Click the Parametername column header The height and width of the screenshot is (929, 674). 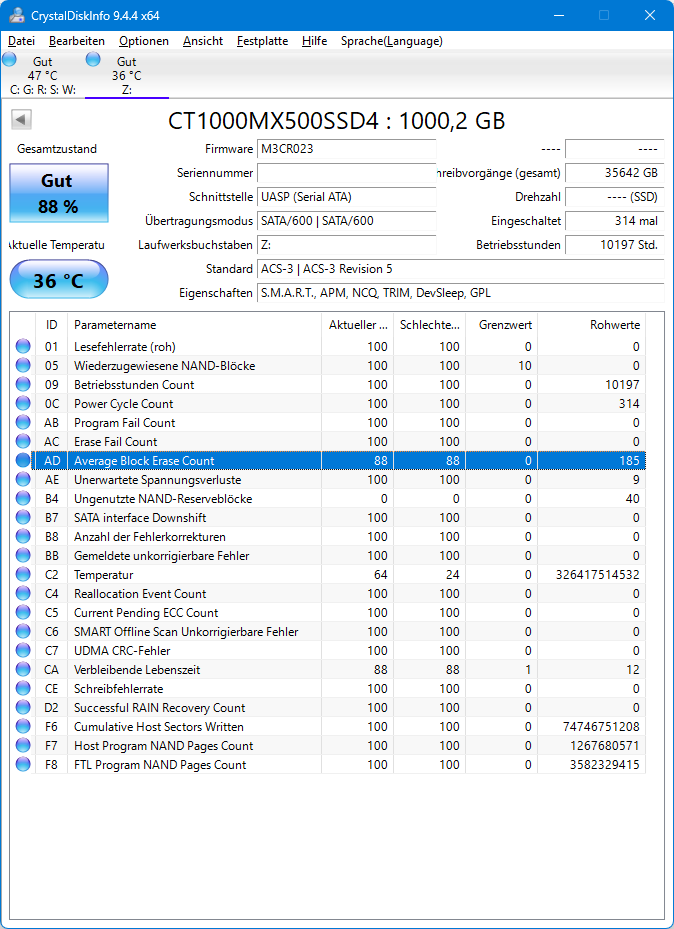[194, 325]
